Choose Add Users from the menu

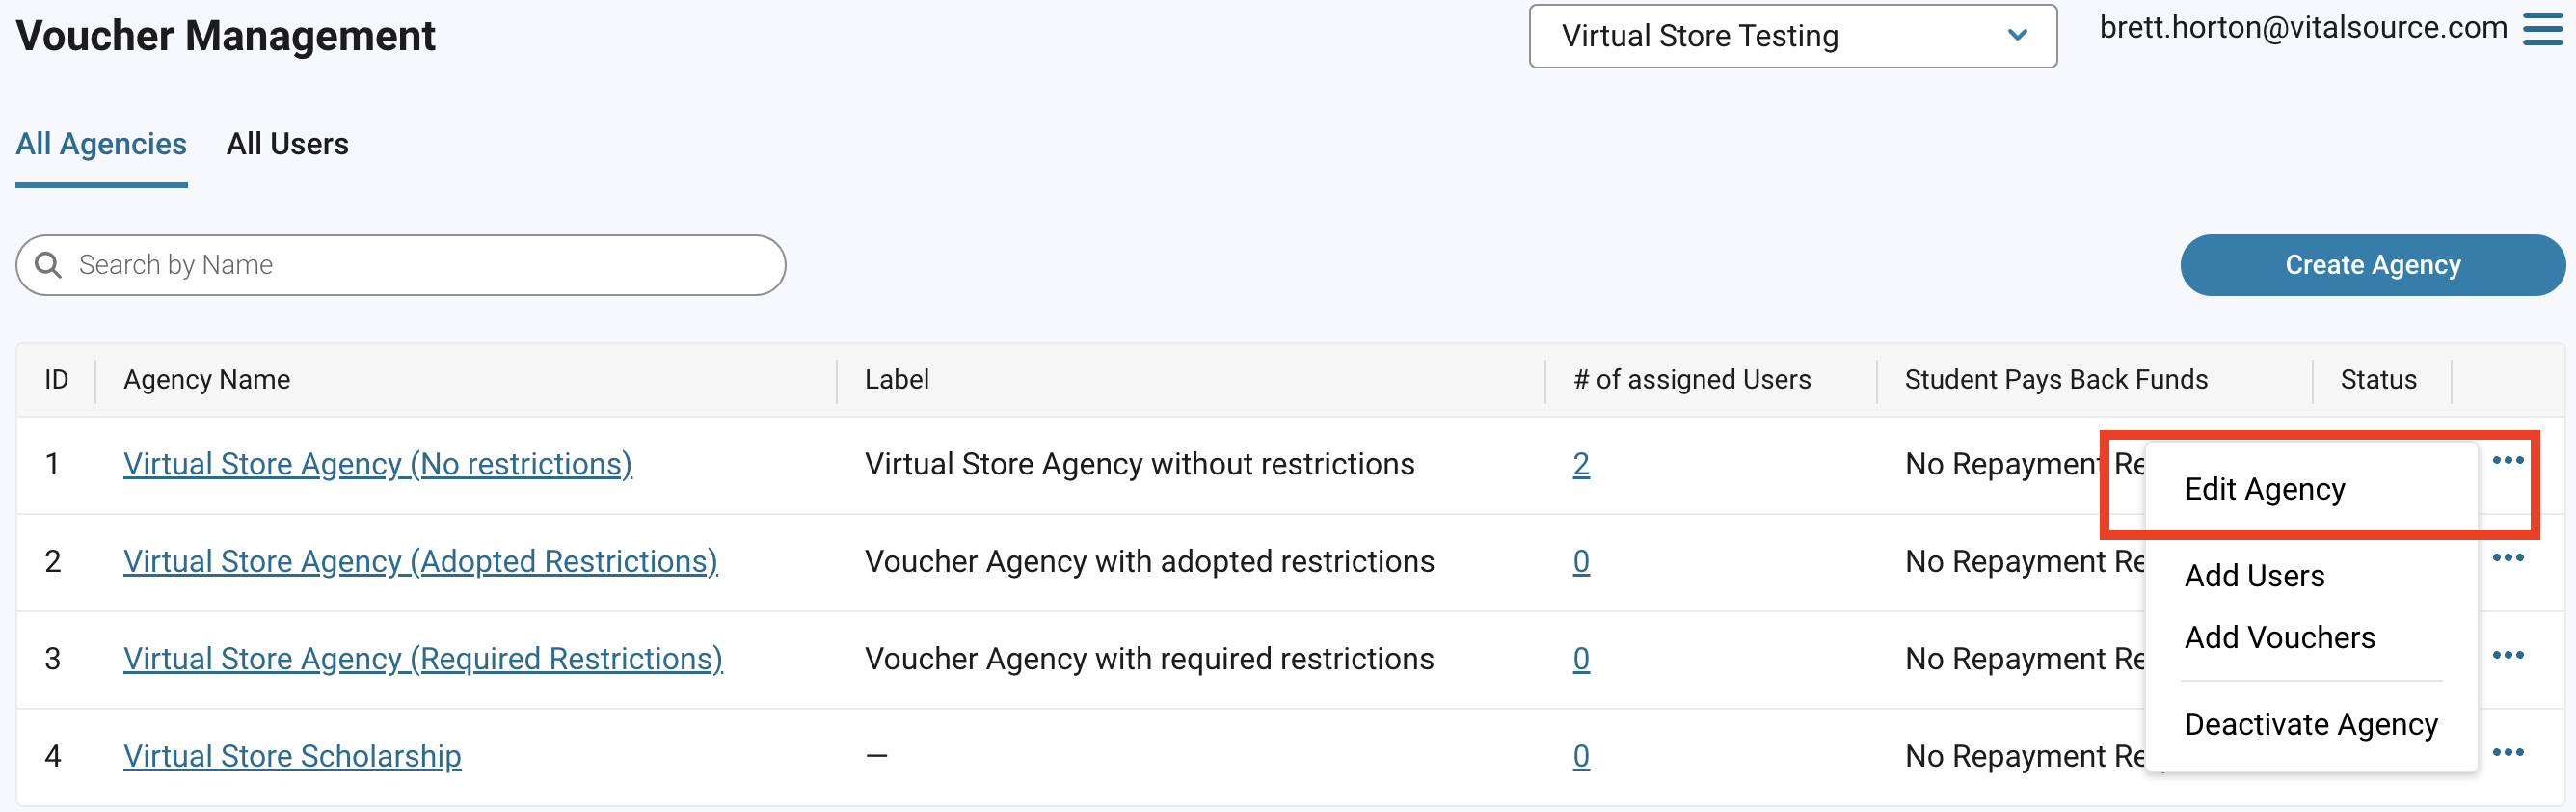[2254, 576]
